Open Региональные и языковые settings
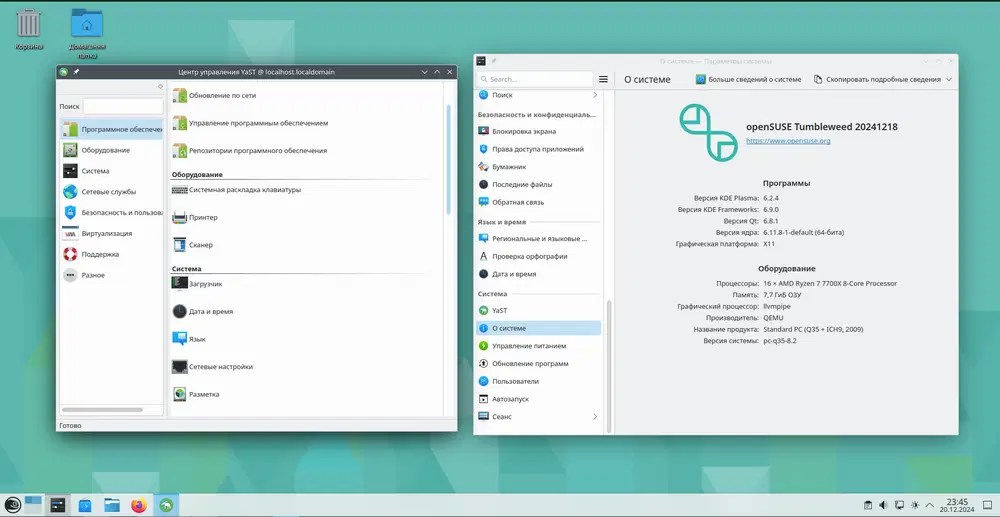Viewport: 1000px width, 517px height. click(538, 238)
